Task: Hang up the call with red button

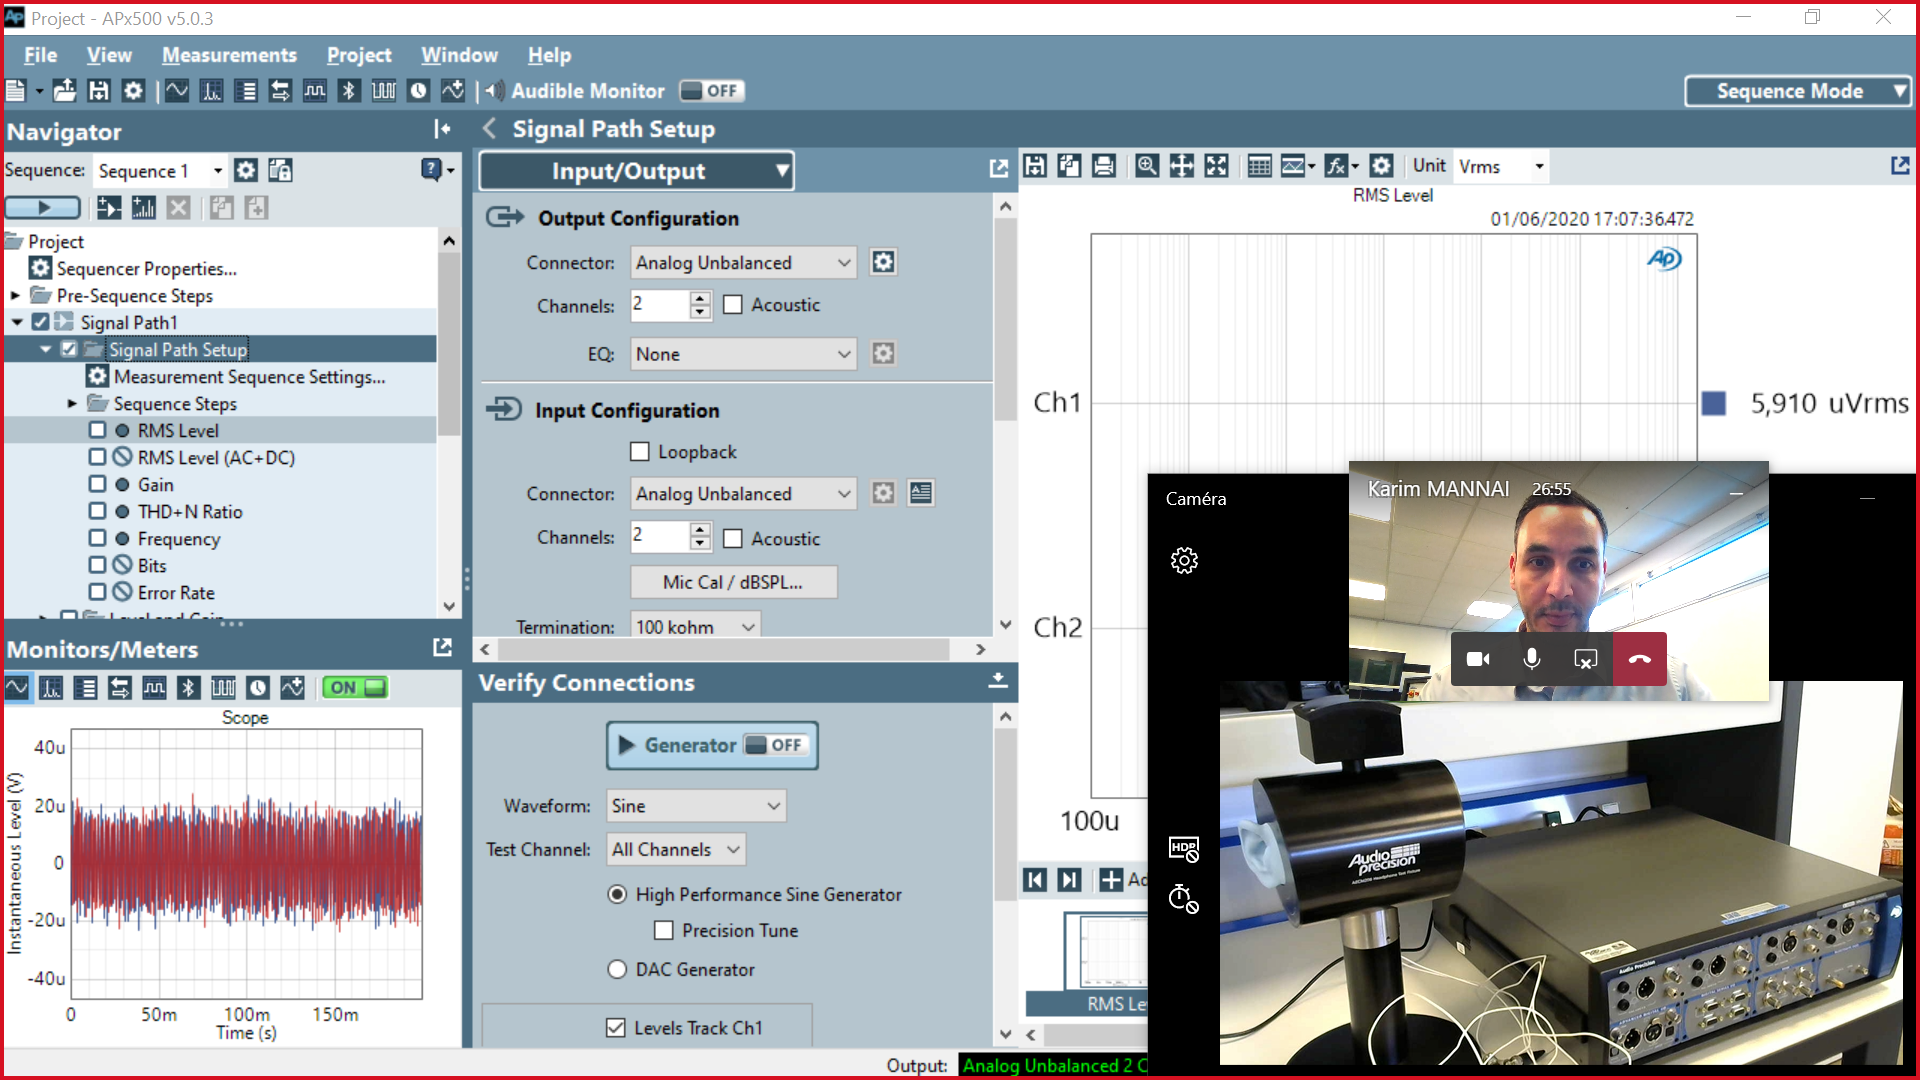Action: pyautogui.click(x=1640, y=659)
